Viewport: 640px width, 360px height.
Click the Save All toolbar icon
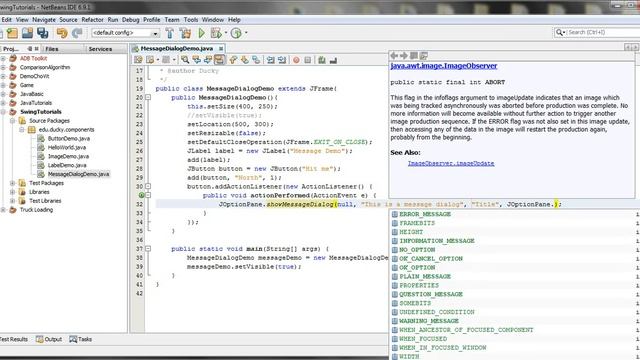(42, 33)
